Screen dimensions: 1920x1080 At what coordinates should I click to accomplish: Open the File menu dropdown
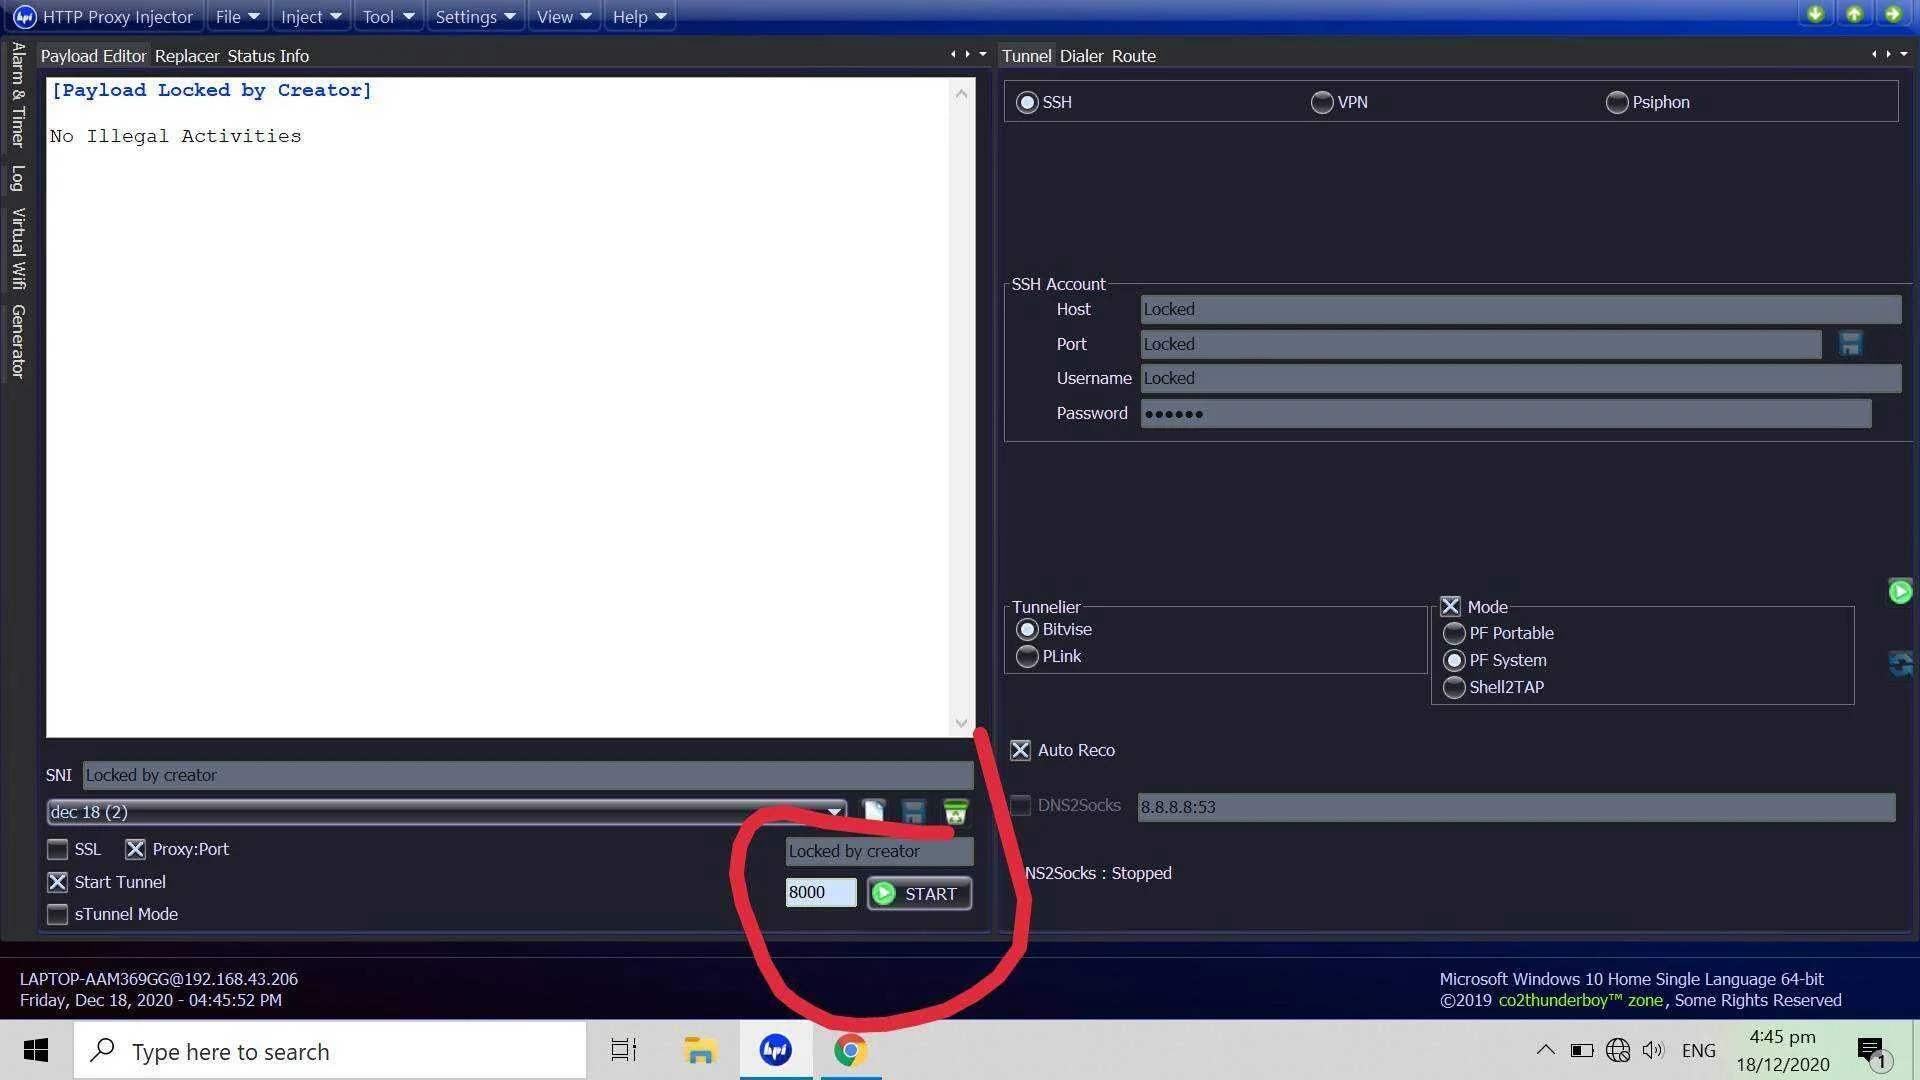point(237,17)
